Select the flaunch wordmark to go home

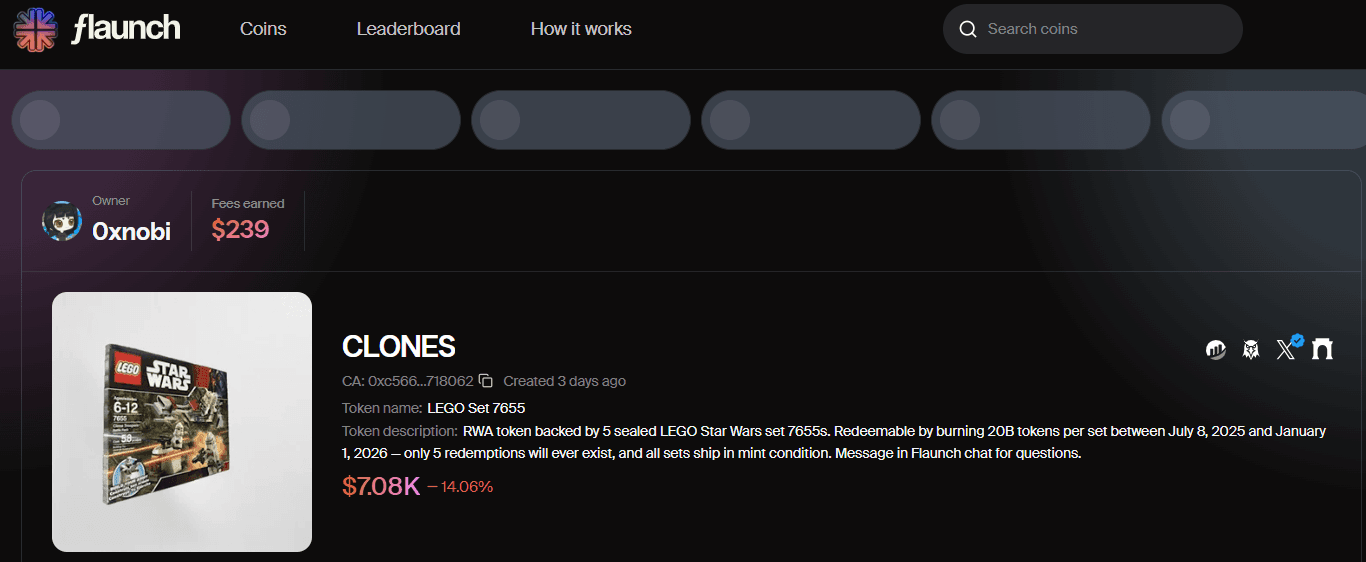(126, 29)
